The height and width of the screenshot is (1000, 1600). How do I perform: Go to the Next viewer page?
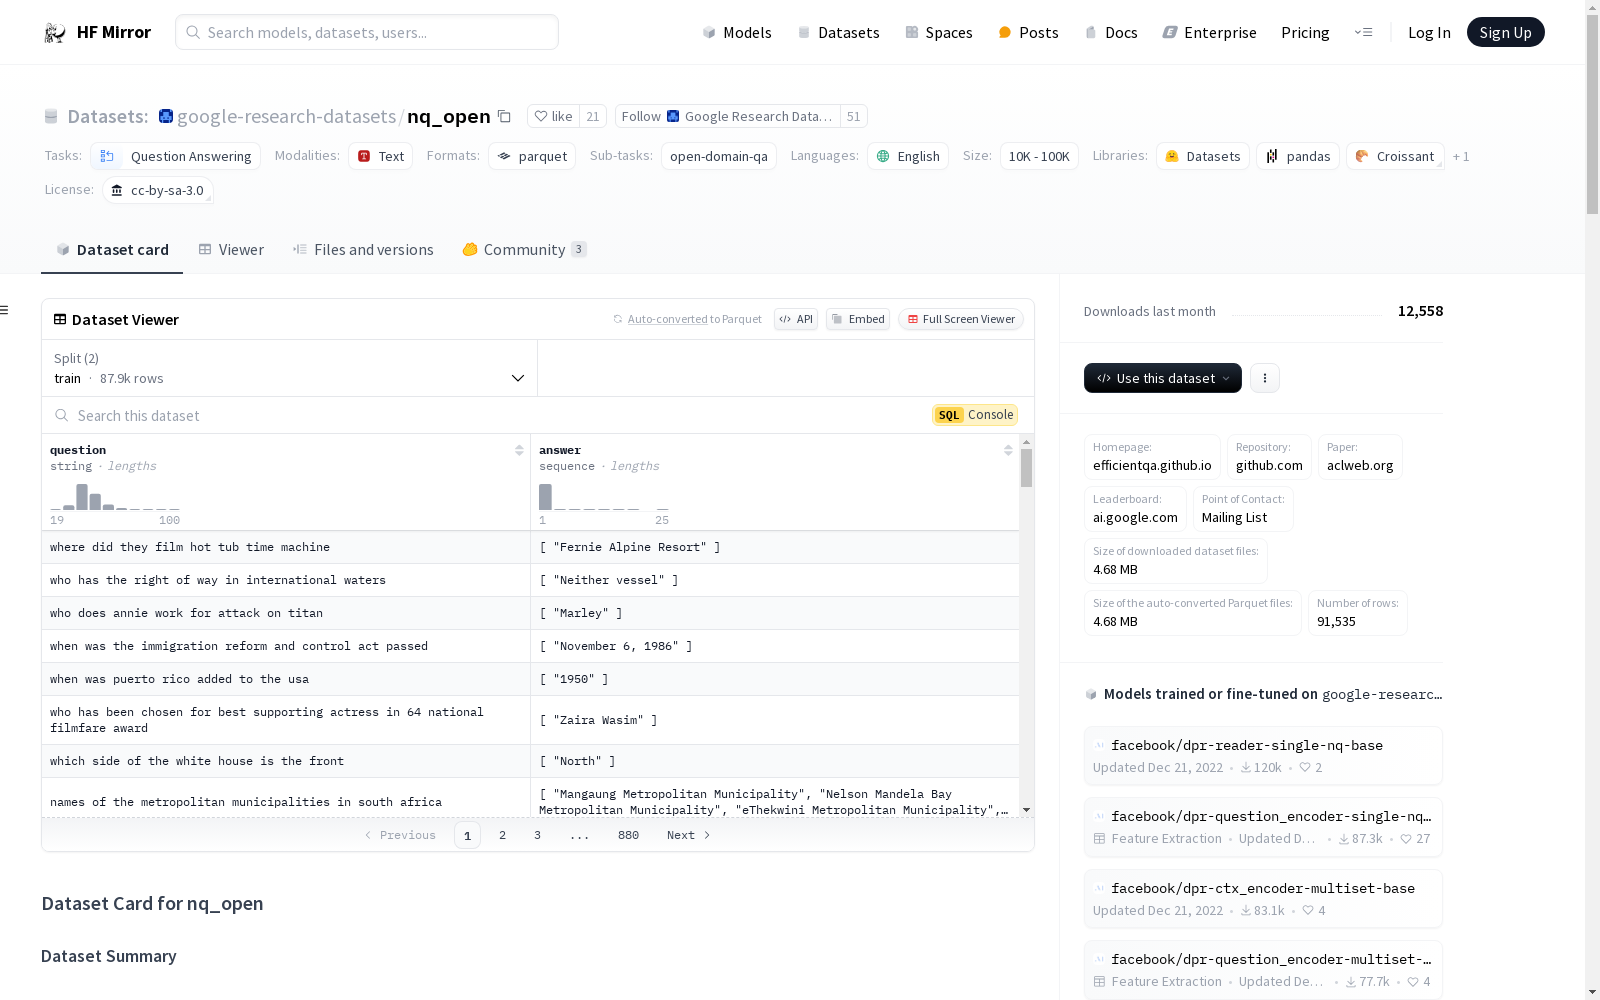click(x=689, y=835)
